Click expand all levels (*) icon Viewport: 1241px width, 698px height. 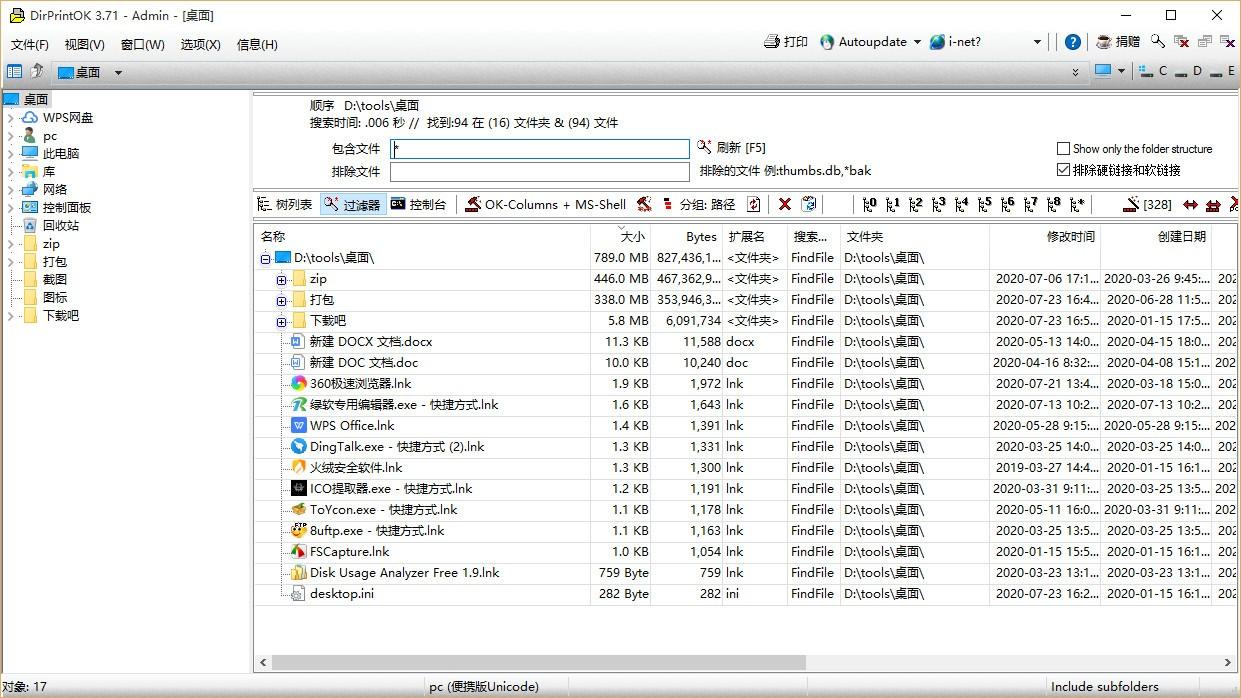(1077, 204)
